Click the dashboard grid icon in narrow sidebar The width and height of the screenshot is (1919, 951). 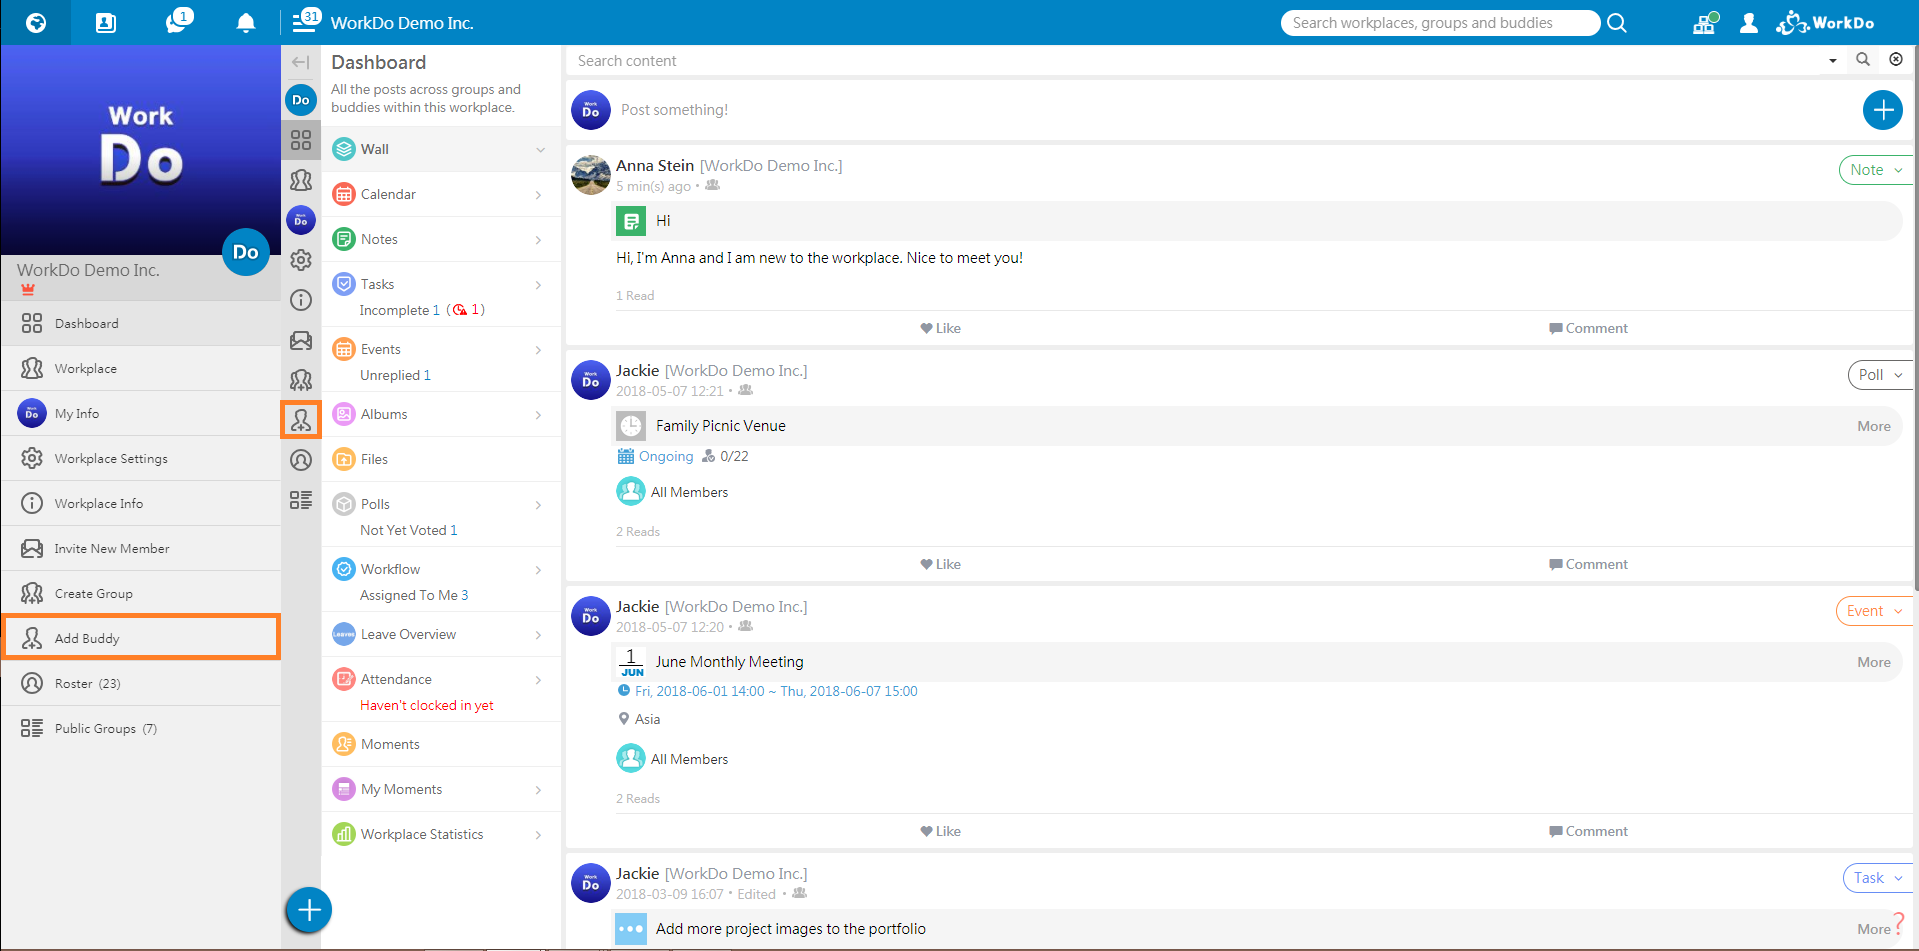[301, 140]
